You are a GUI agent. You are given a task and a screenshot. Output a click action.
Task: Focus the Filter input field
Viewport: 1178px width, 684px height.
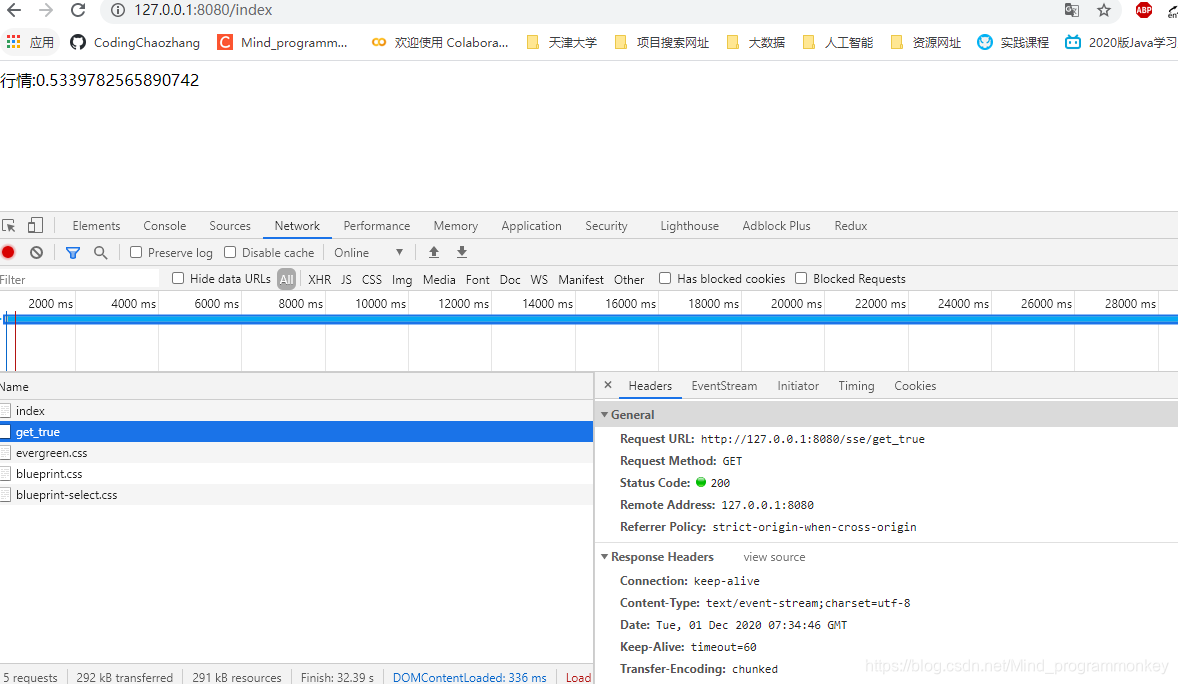pyautogui.click(x=79, y=280)
